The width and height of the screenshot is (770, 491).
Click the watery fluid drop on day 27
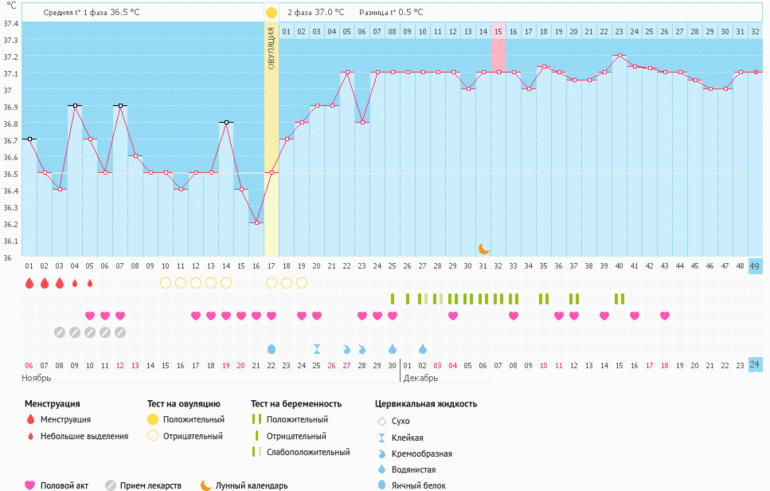pyautogui.click(x=422, y=348)
